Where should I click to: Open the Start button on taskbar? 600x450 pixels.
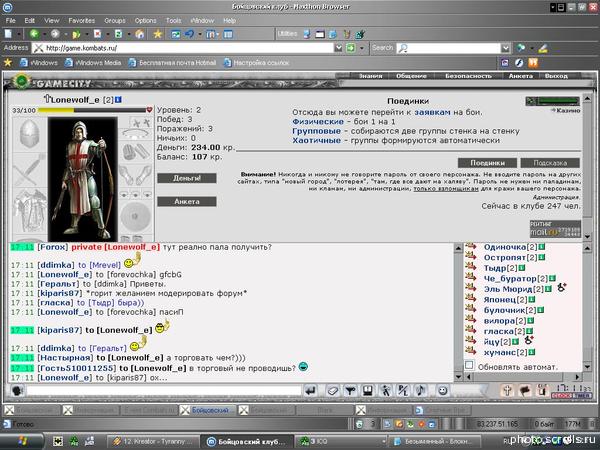click(21, 442)
